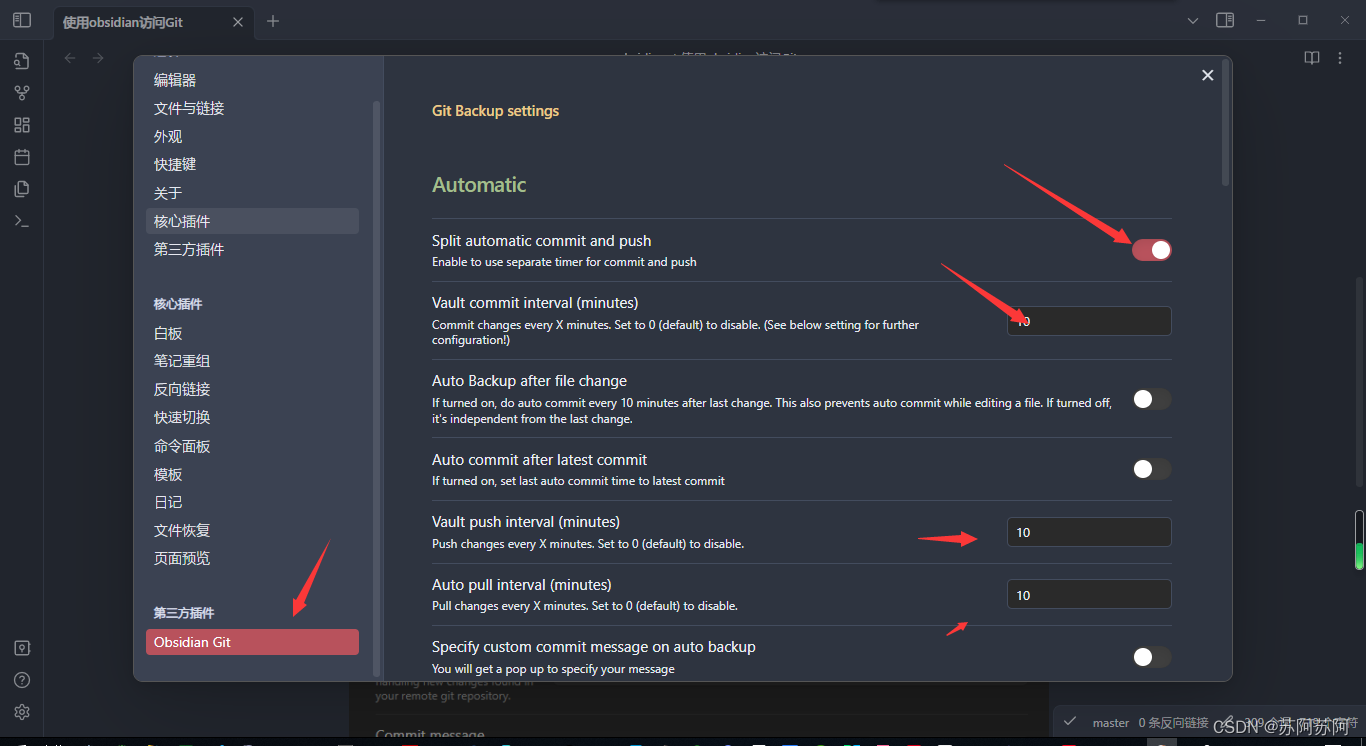Screen dimensions: 1366x746
Task: Click the settings sidebar scrollbar
Action: [x=377, y=387]
